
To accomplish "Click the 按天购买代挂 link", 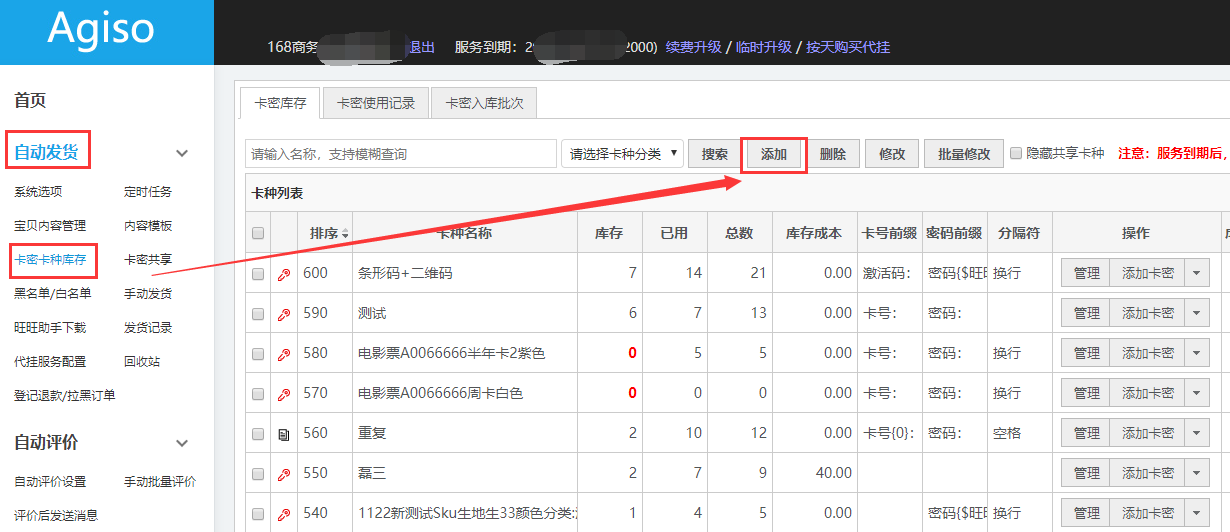I will pos(848,47).
